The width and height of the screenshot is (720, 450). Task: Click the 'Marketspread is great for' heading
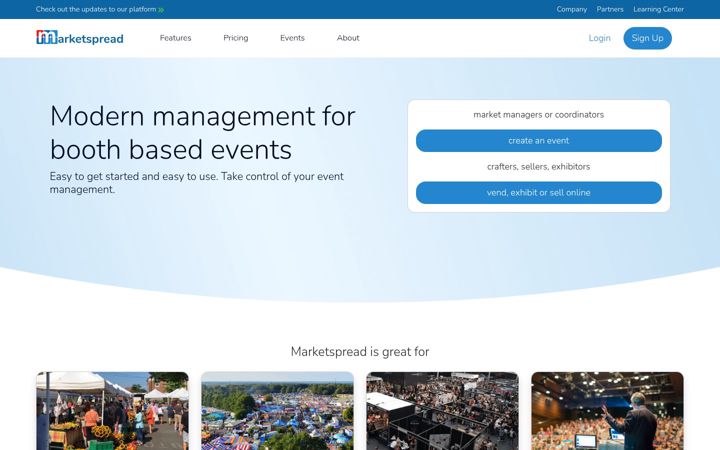360,352
